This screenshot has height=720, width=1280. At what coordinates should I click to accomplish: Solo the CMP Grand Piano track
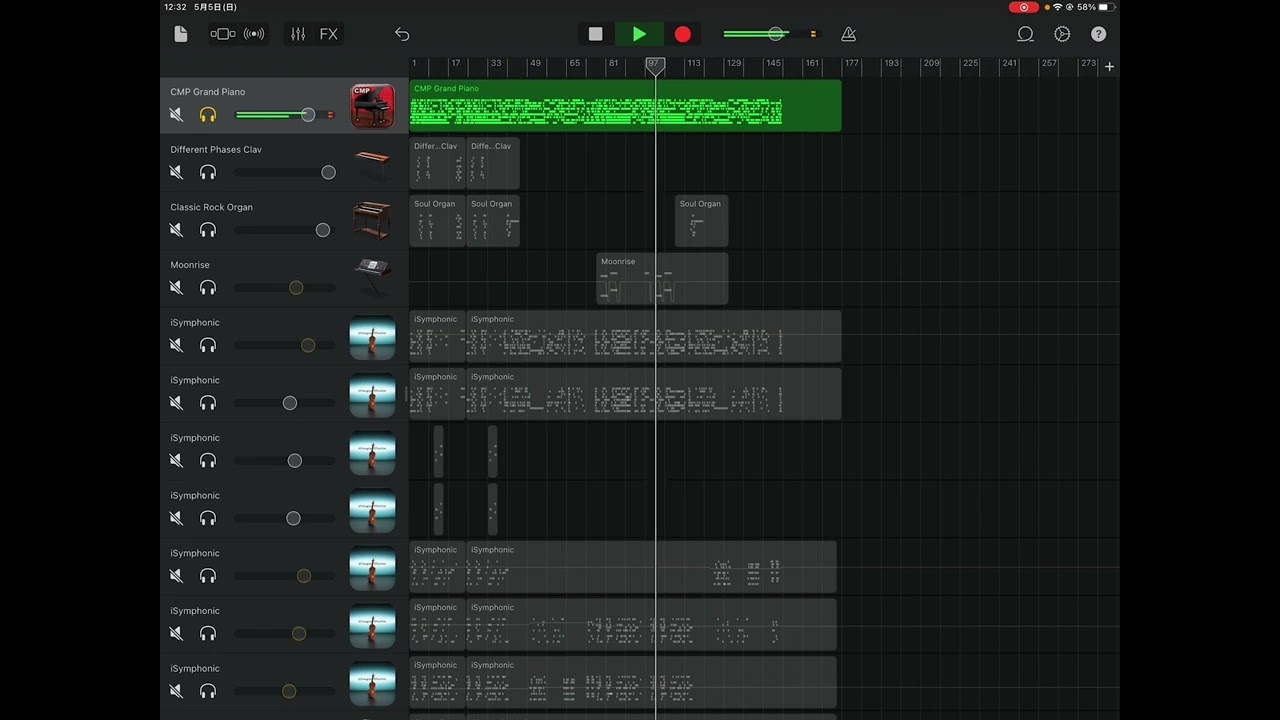point(208,115)
